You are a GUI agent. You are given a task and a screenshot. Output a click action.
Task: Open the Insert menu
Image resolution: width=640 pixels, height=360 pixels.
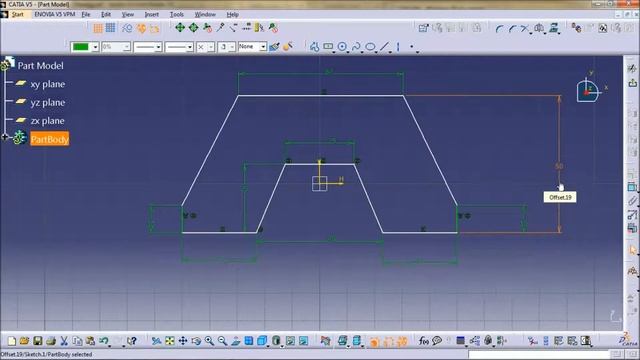[x=151, y=14]
